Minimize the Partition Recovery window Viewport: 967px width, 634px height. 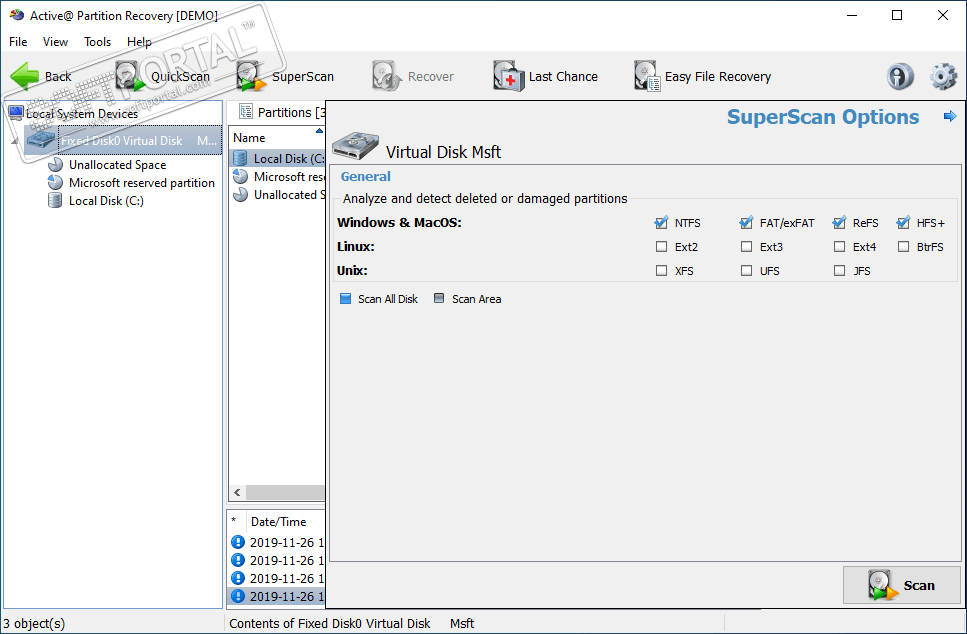click(x=852, y=15)
